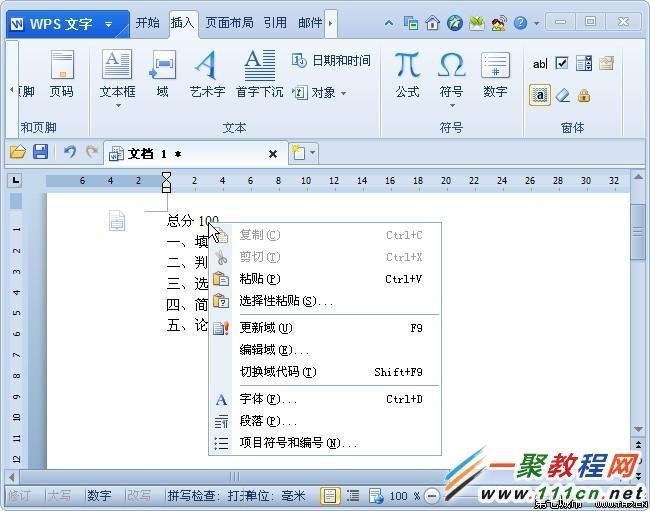Close the 文档 1 document tab
Screen dimensions: 650x511
point(273,154)
